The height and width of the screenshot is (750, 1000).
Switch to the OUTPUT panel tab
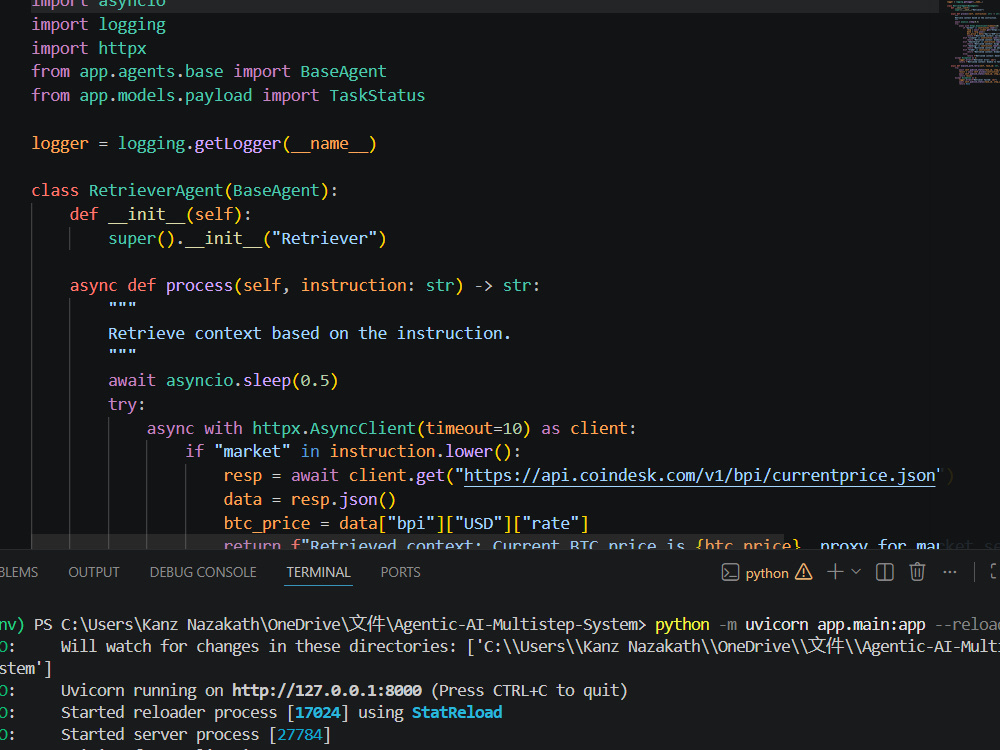pos(94,572)
